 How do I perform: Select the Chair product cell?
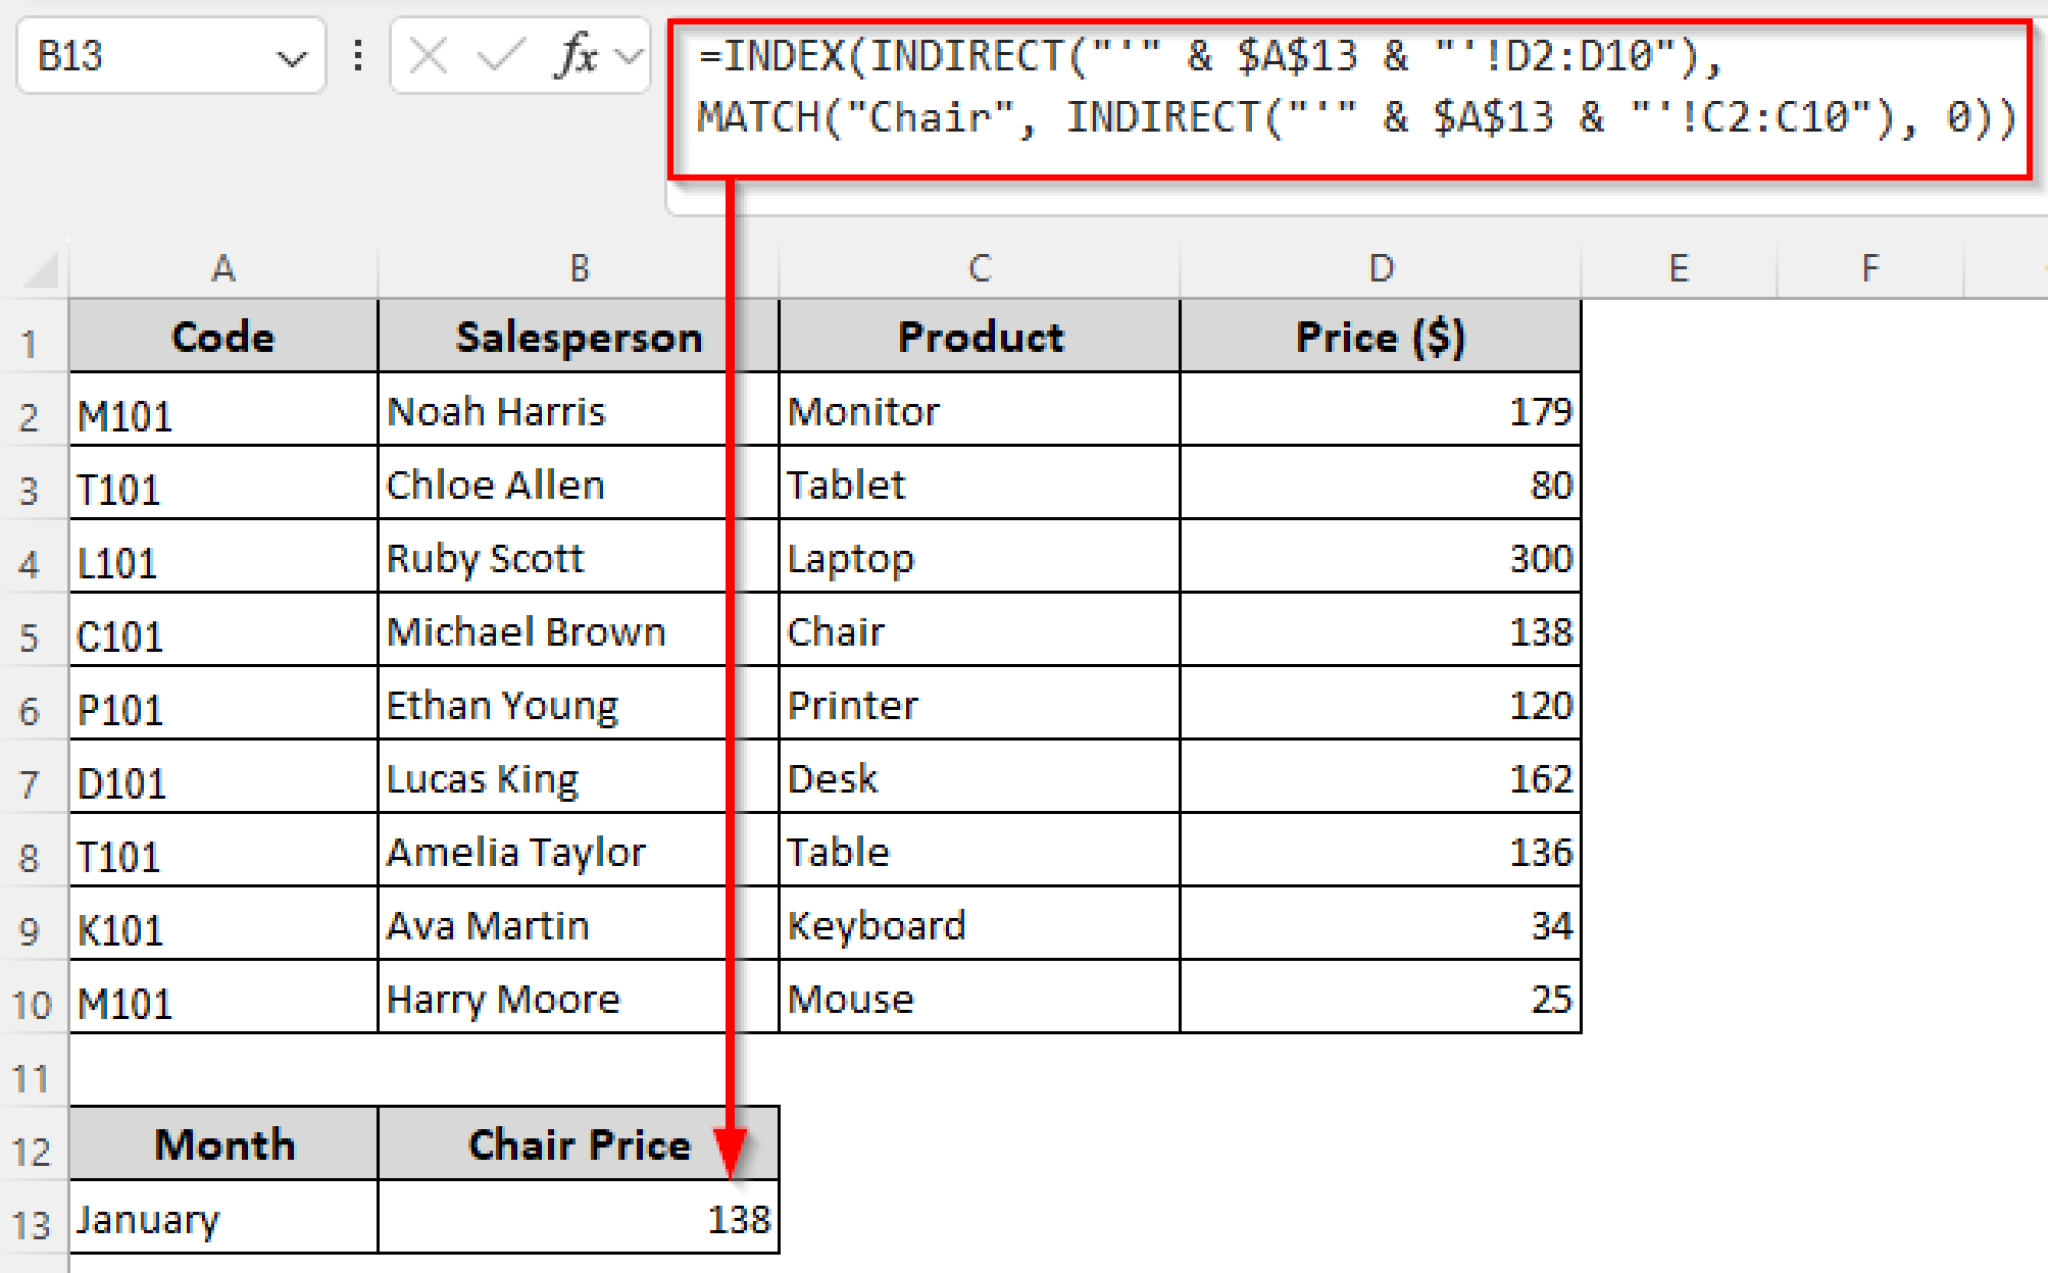(x=978, y=631)
